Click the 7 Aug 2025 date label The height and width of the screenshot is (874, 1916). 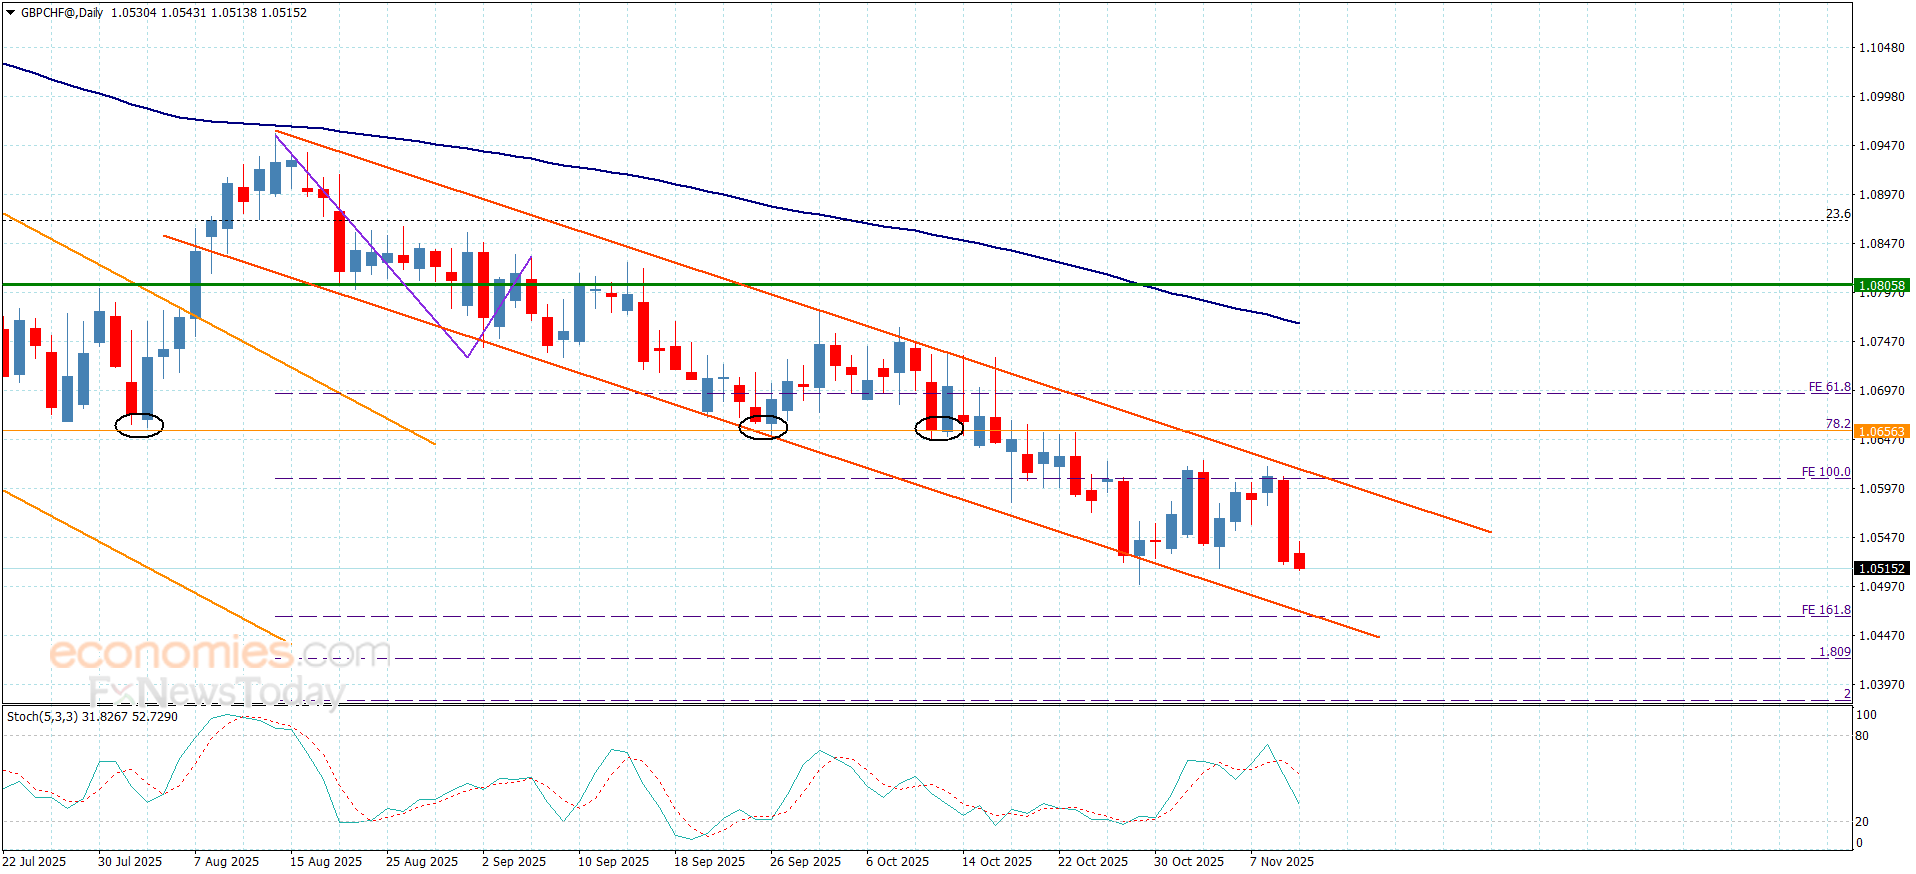(226, 862)
